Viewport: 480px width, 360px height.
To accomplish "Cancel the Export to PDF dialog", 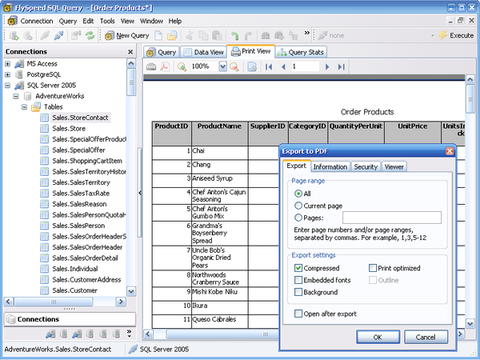I will (426, 337).
